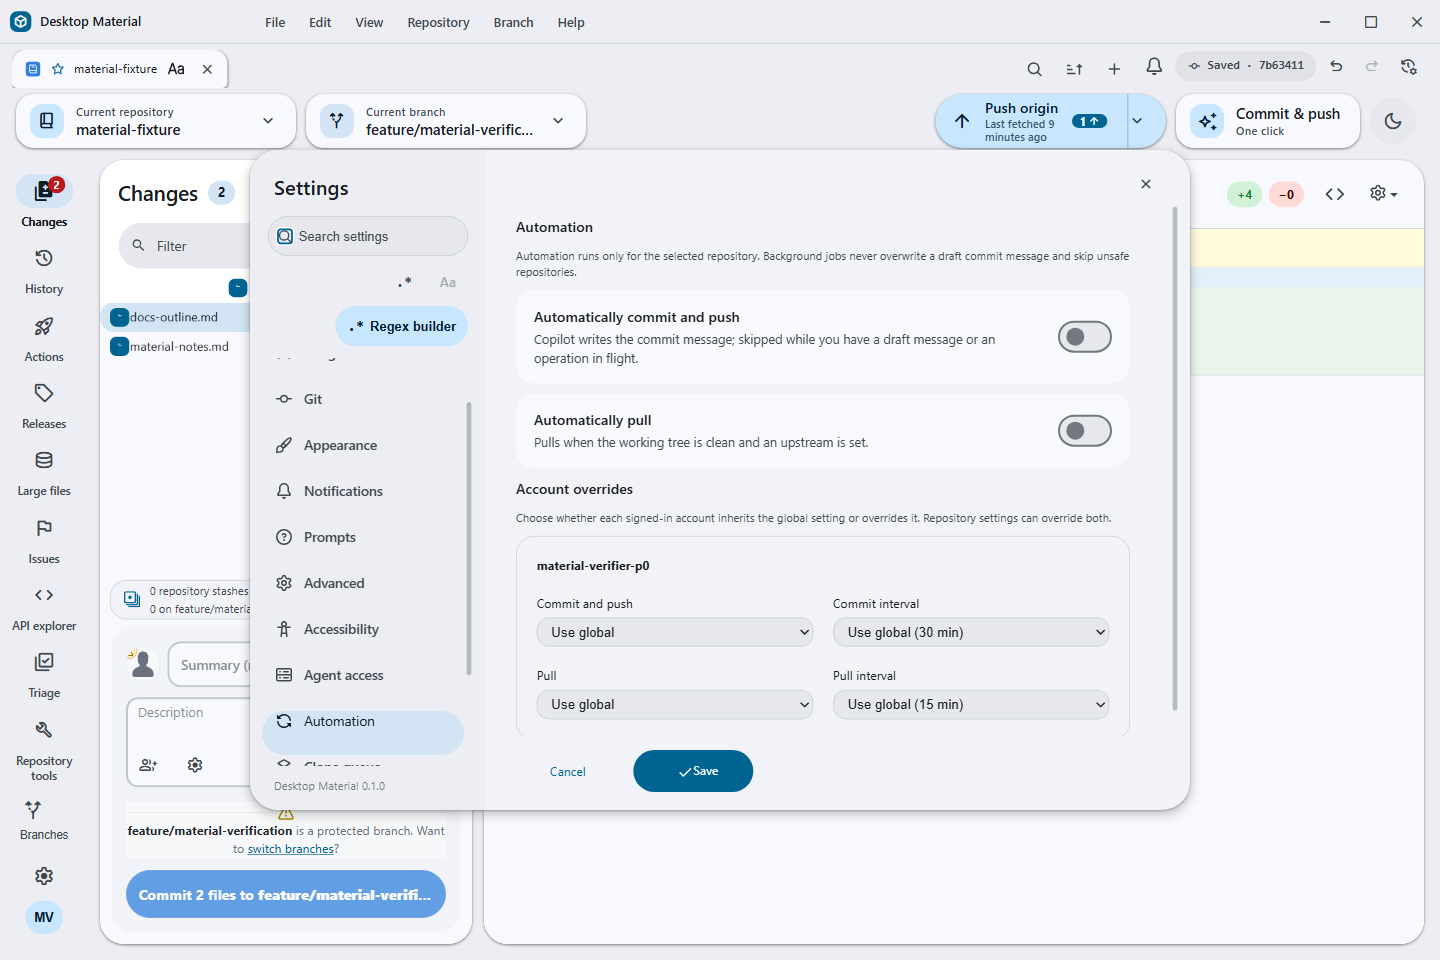Open the Push origin dropdown arrow
The image size is (1440, 960).
pyautogui.click(x=1137, y=121)
